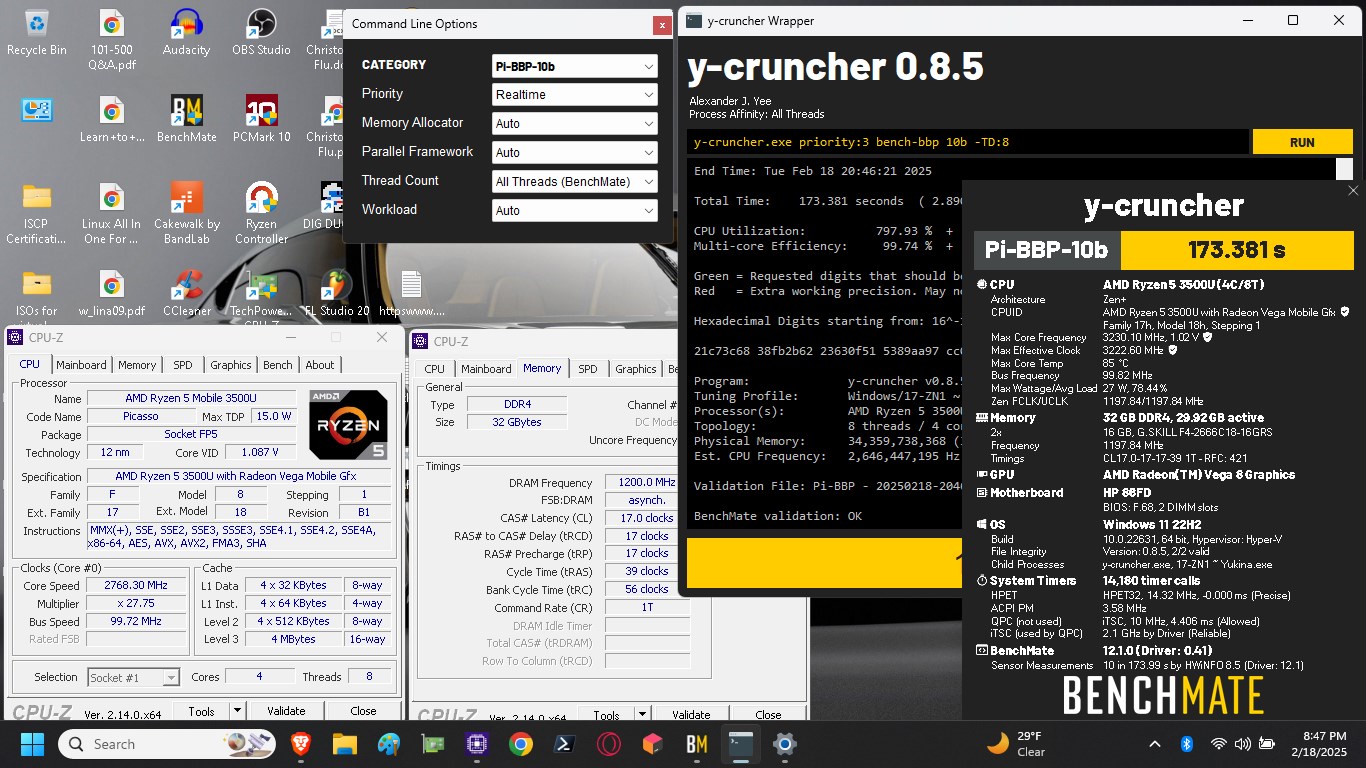Open File Explorer from the taskbar

pyautogui.click(x=344, y=744)
